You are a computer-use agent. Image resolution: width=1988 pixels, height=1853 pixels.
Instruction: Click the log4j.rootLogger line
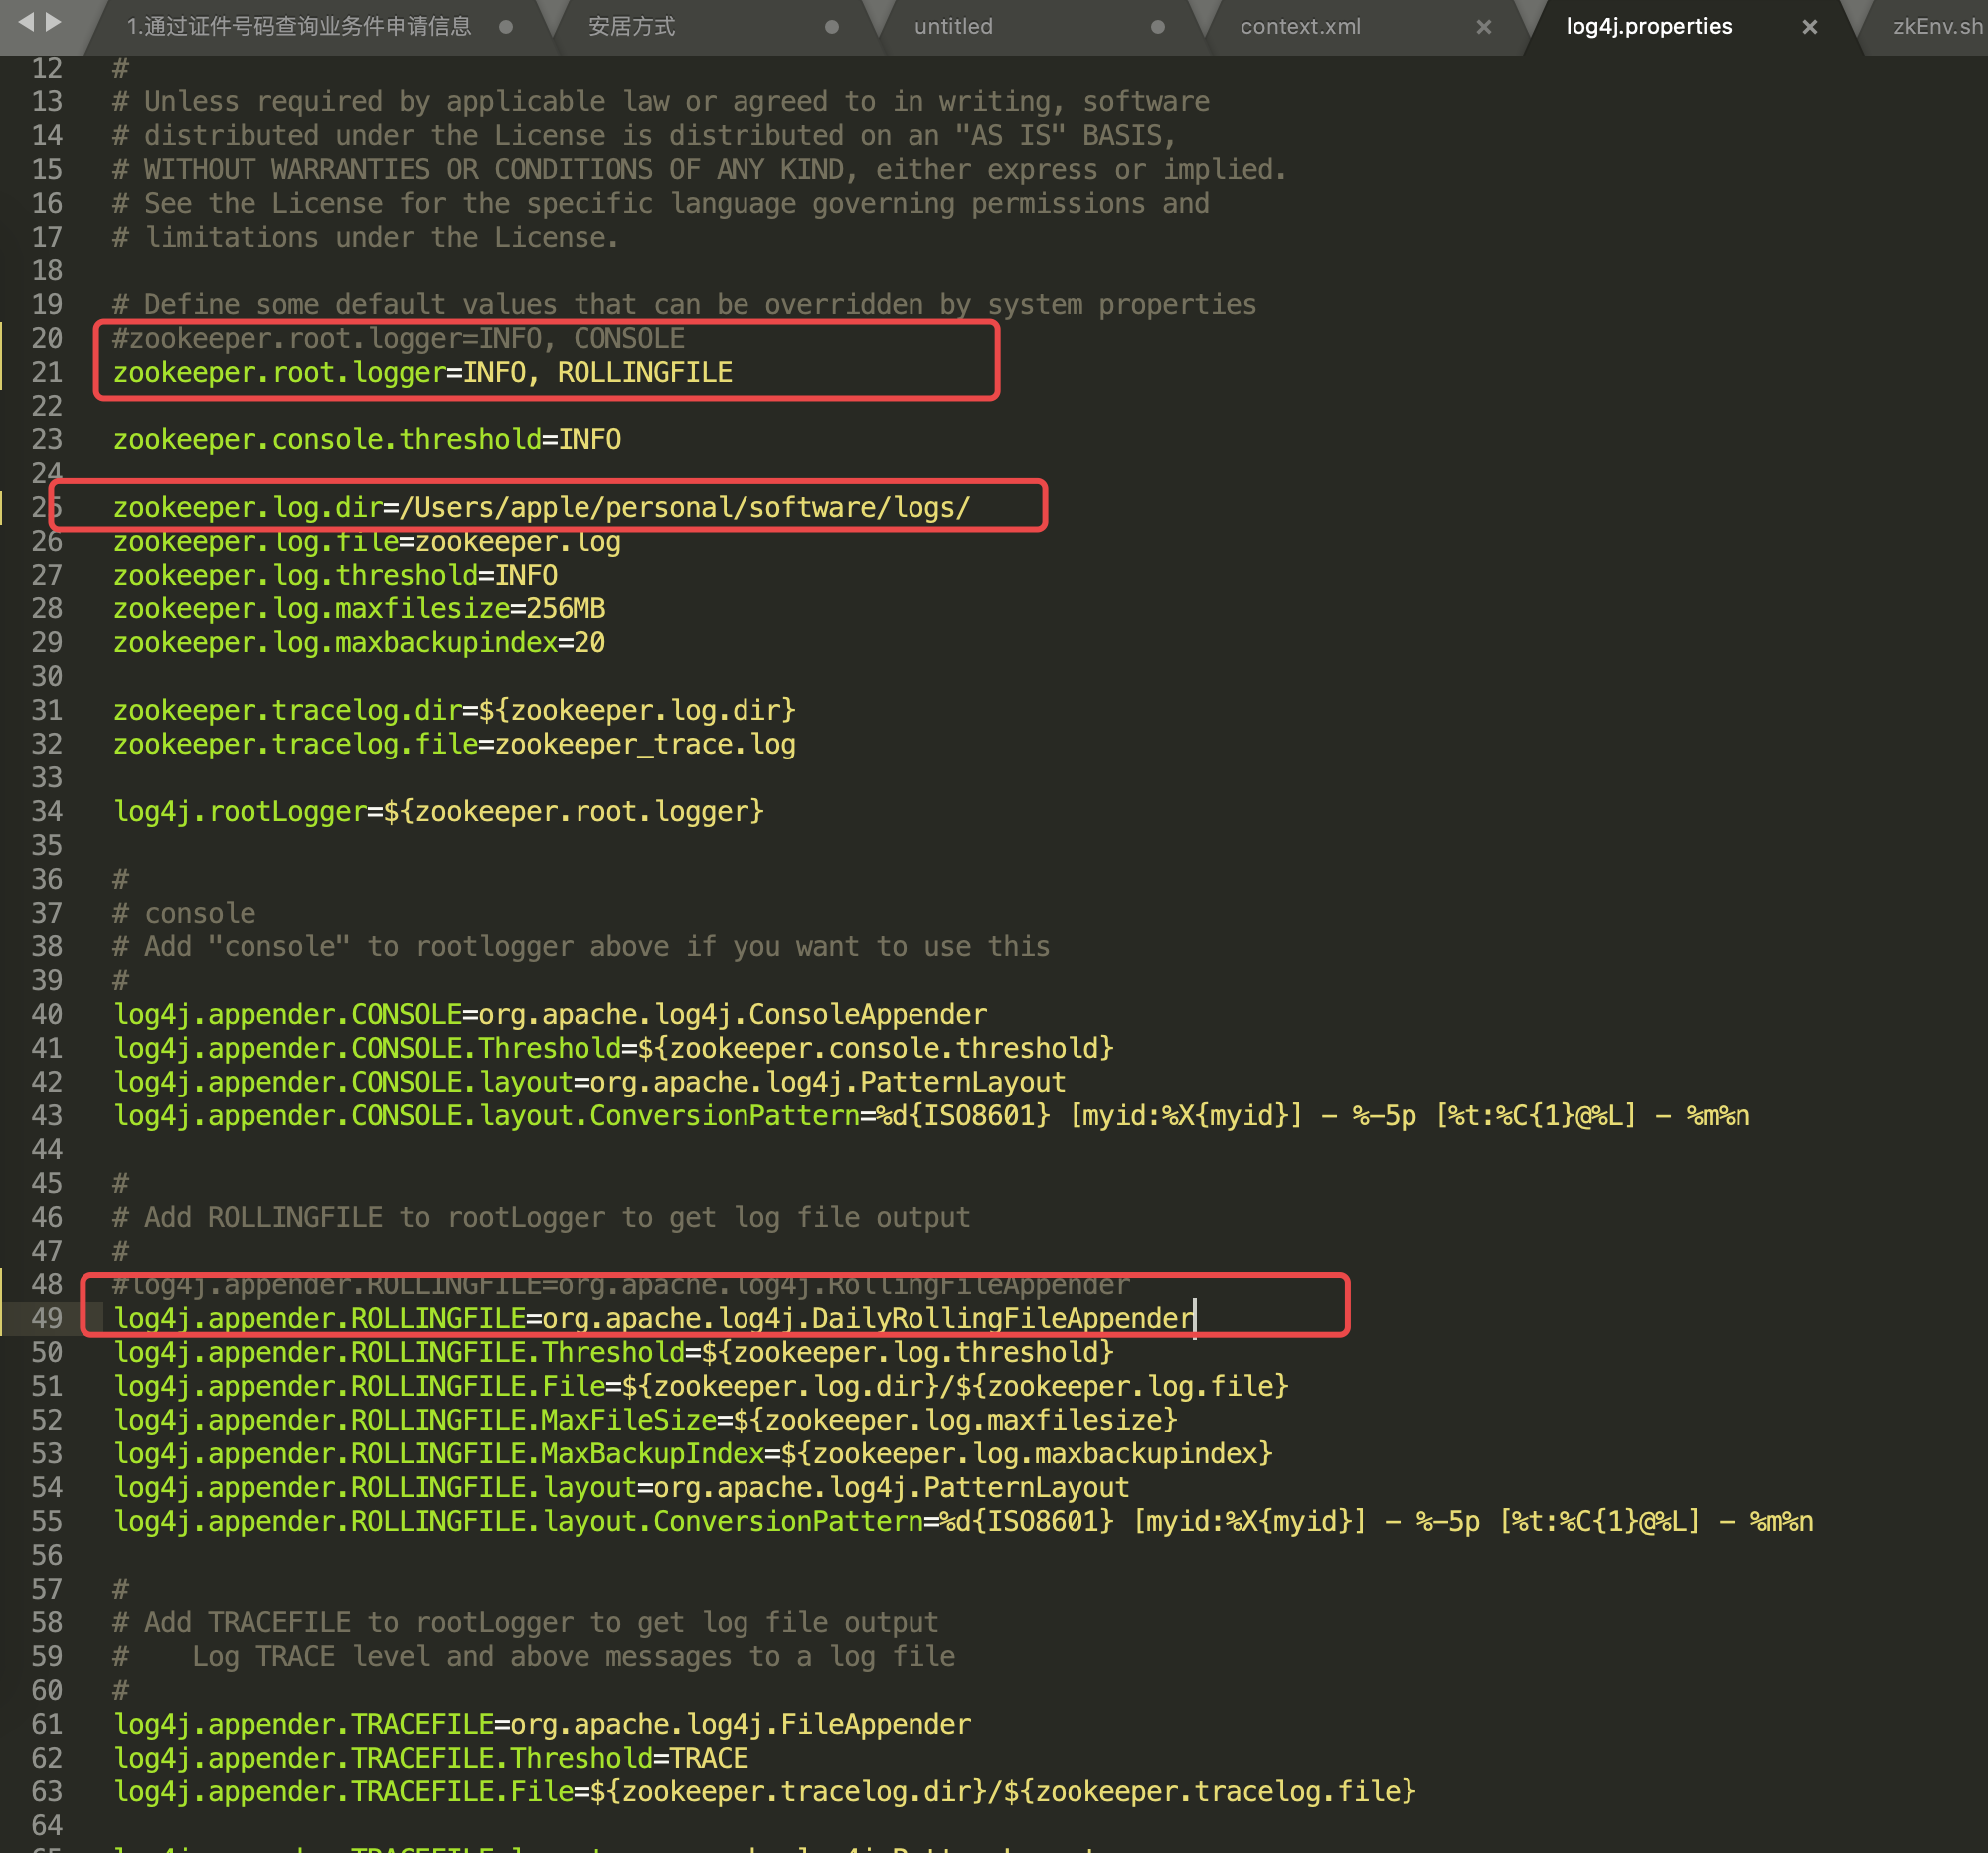(438, 811)
